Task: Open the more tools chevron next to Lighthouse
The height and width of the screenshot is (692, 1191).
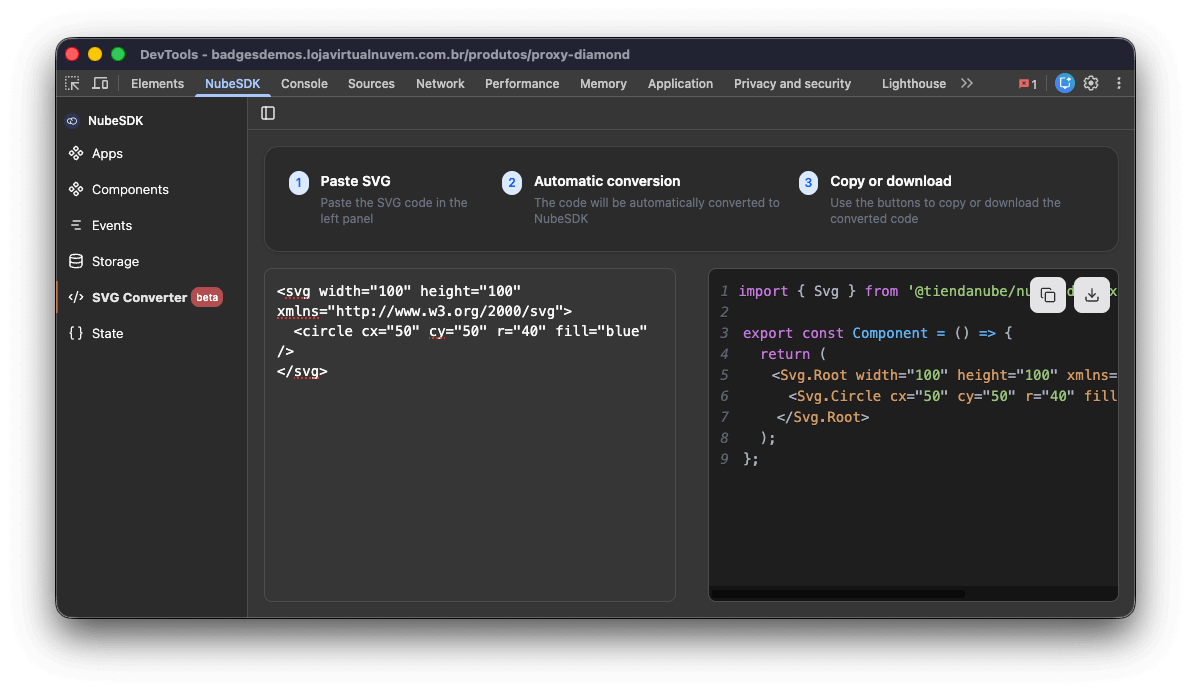Action: point(966,84)
